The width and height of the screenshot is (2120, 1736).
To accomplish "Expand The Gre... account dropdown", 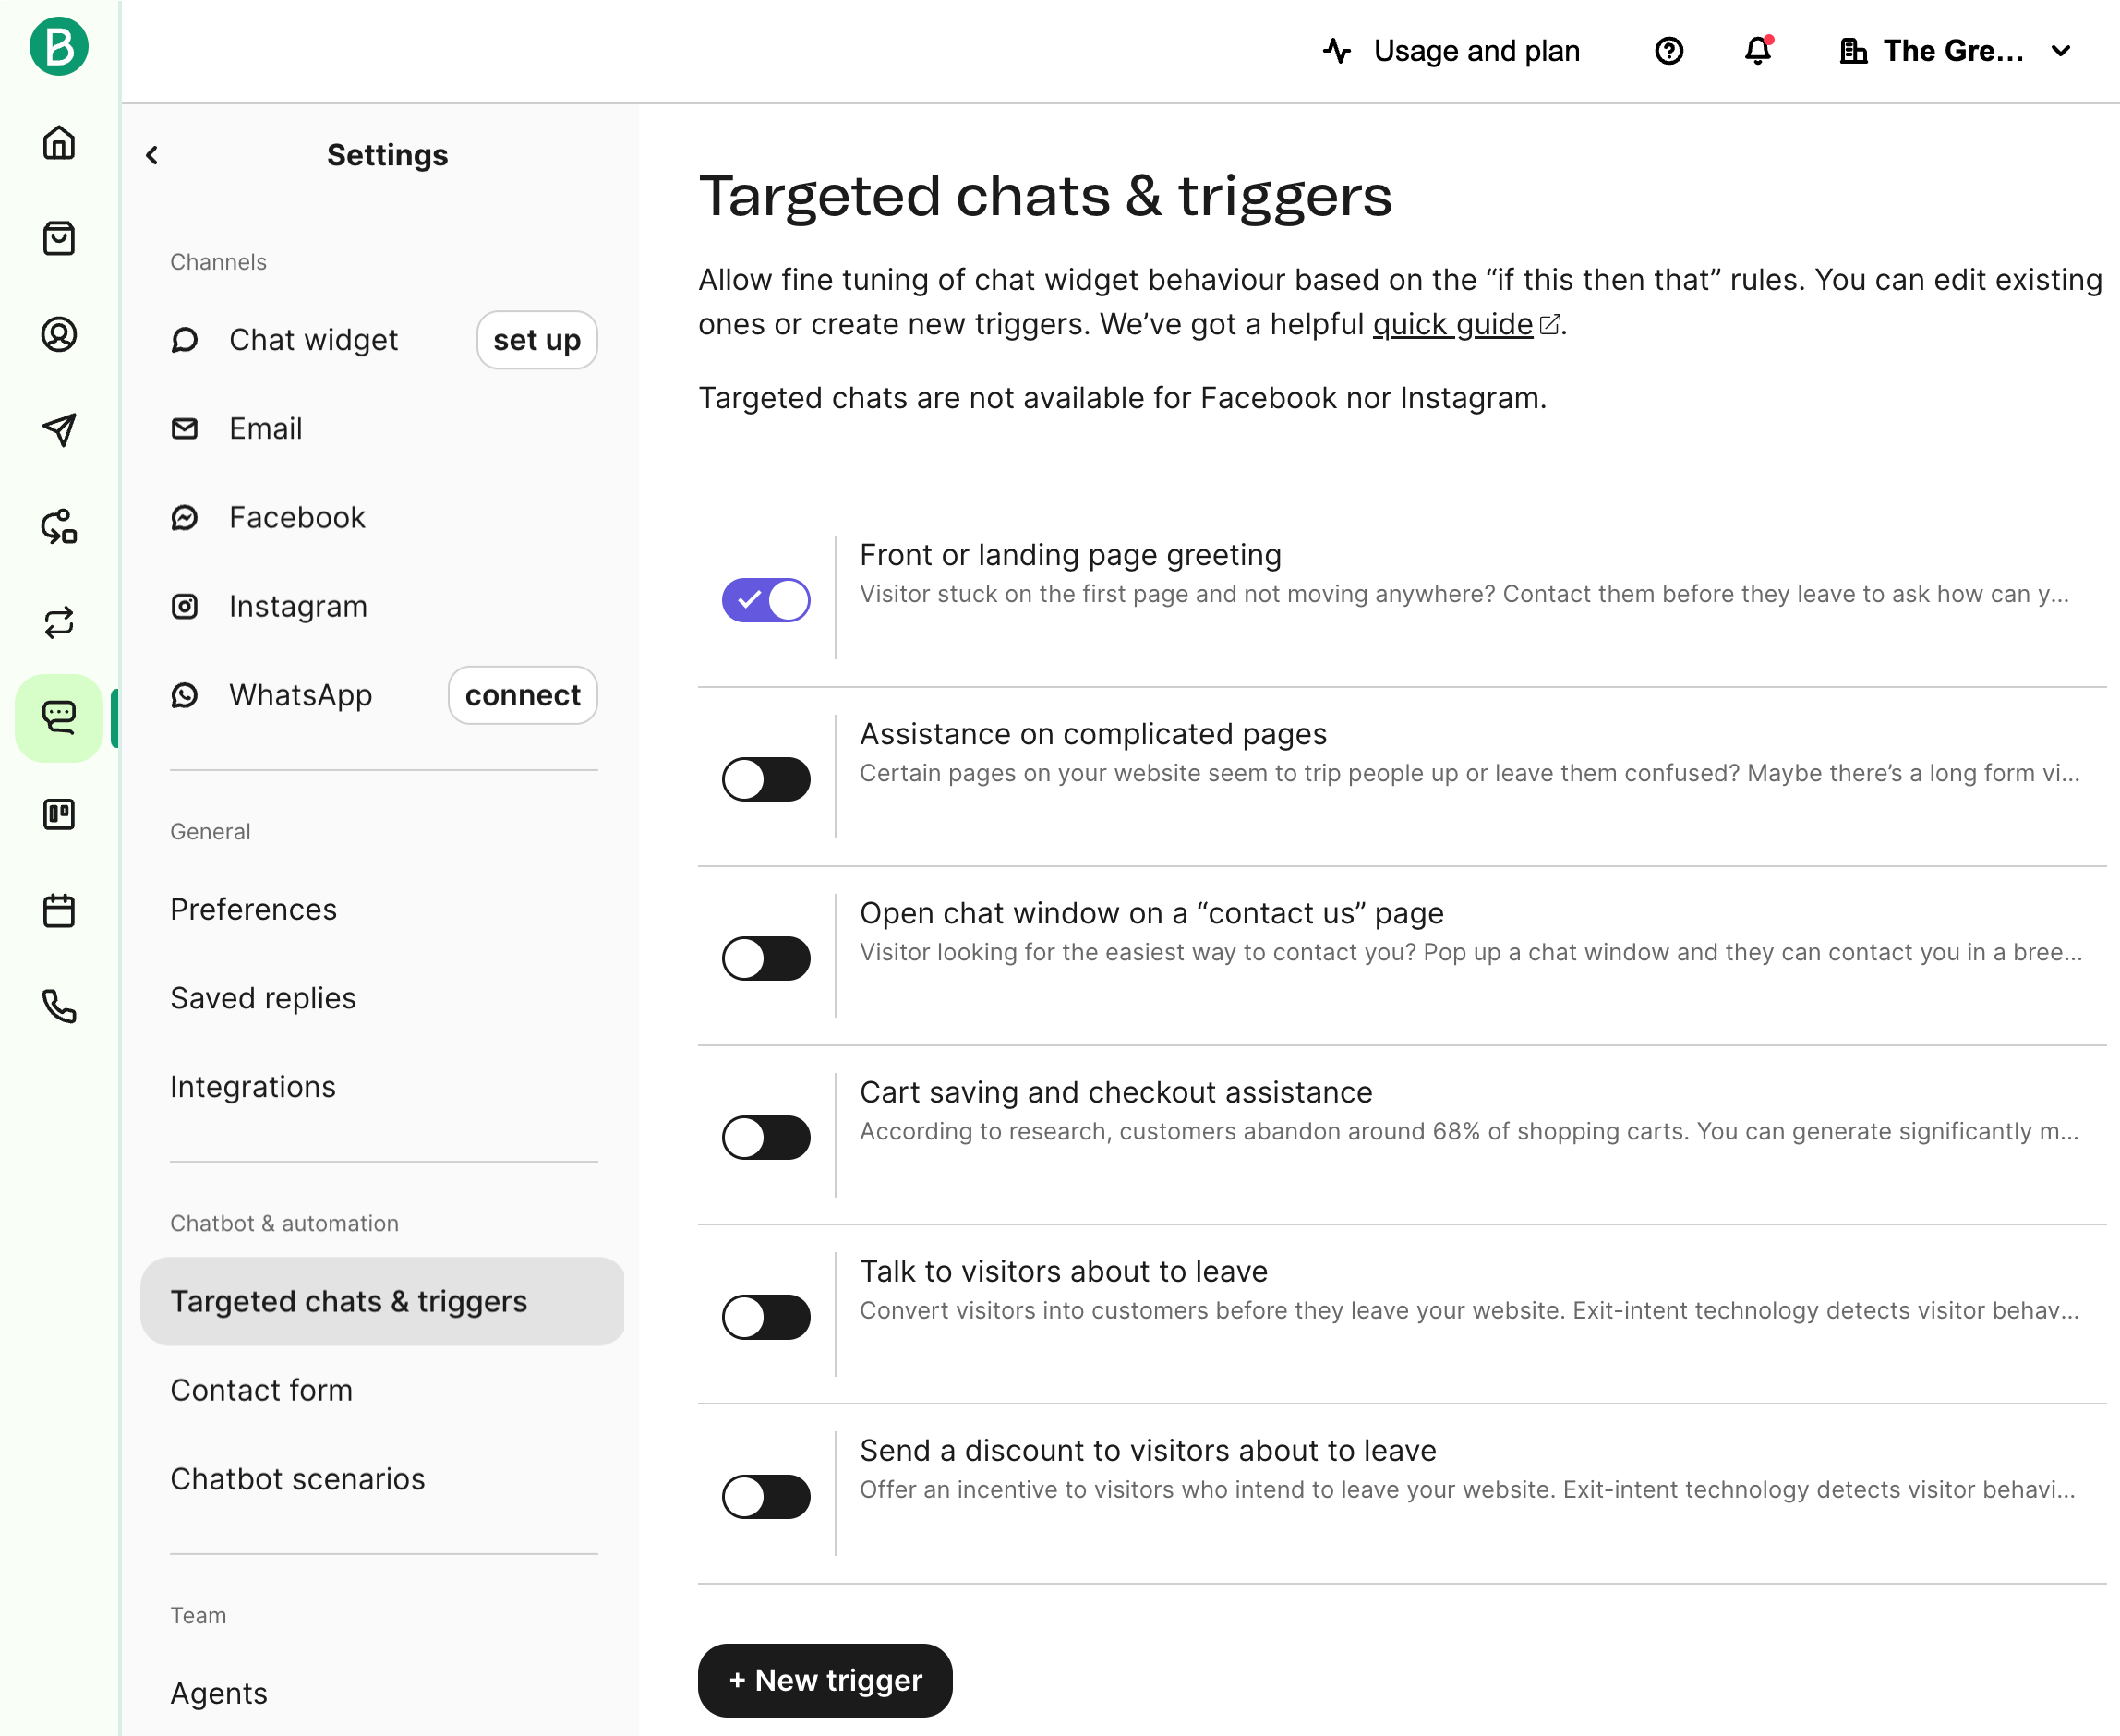I will click(1954, 51).
